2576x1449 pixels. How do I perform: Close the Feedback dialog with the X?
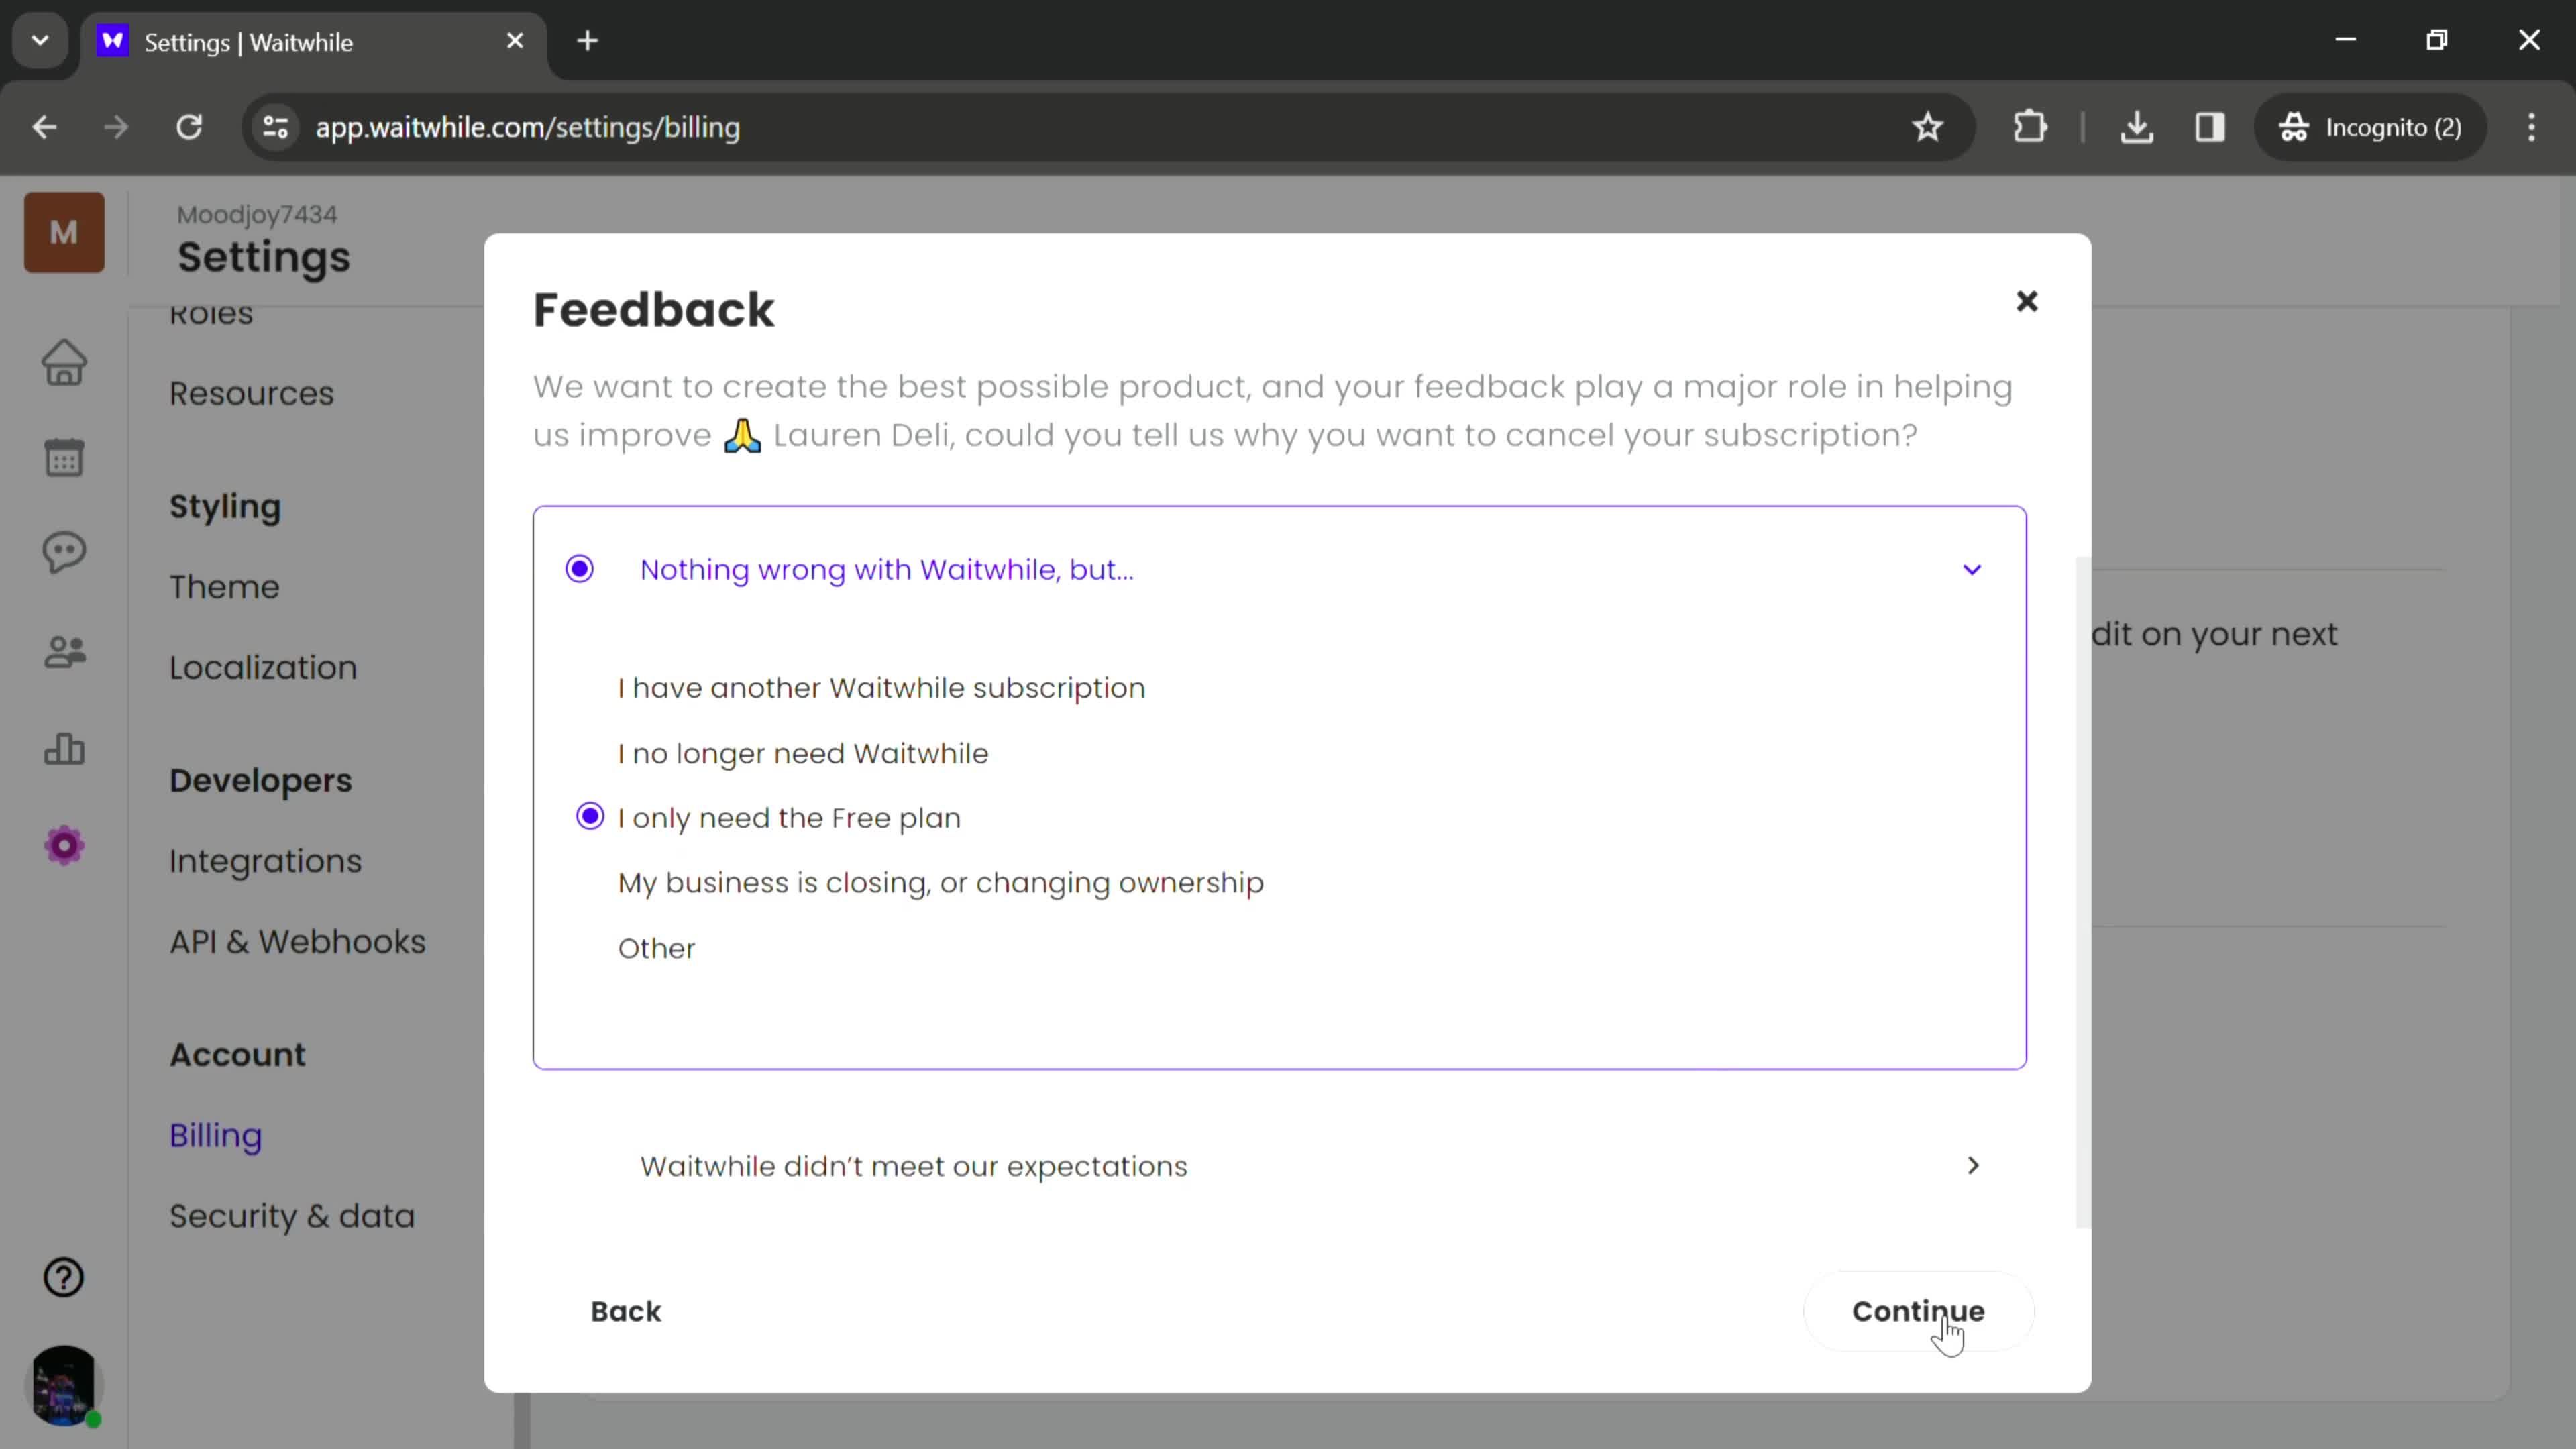click(2026, 301)
